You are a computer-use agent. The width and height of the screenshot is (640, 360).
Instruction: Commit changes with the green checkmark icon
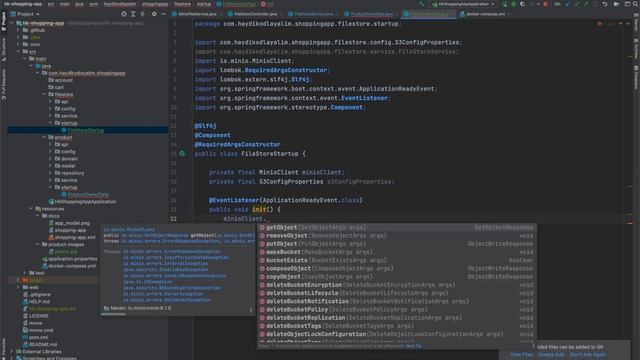point(577,4)
